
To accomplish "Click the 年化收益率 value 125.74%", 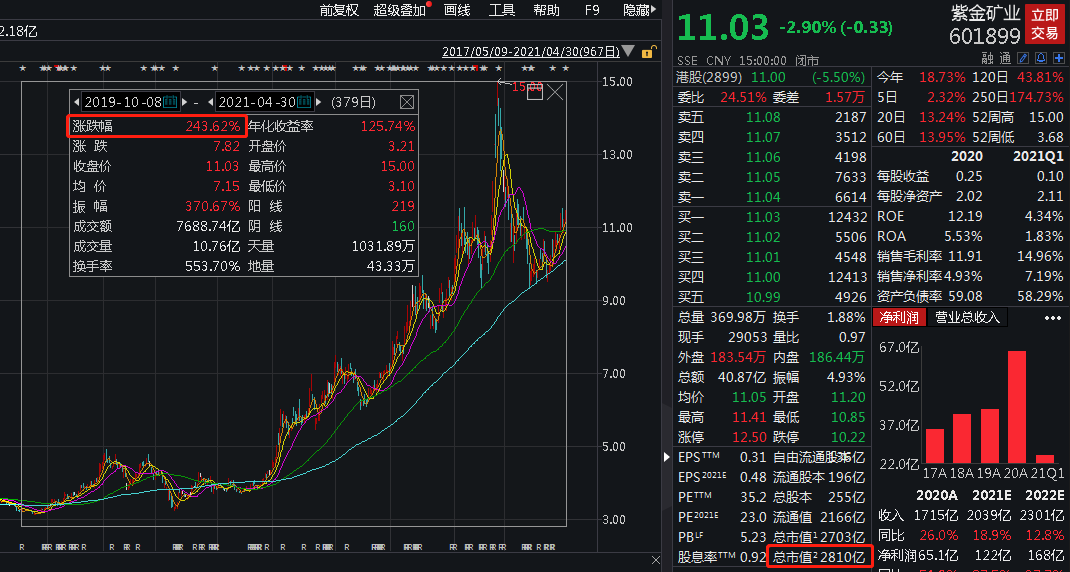I will 388,126.
